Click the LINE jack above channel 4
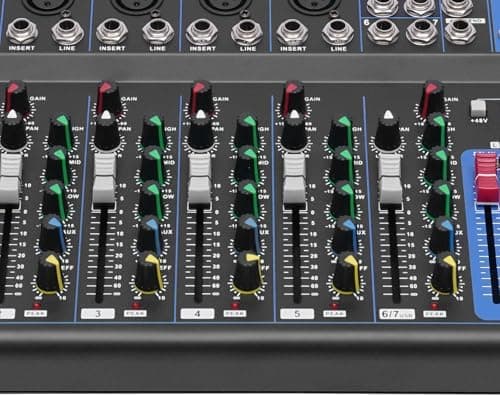 (247, 32)
